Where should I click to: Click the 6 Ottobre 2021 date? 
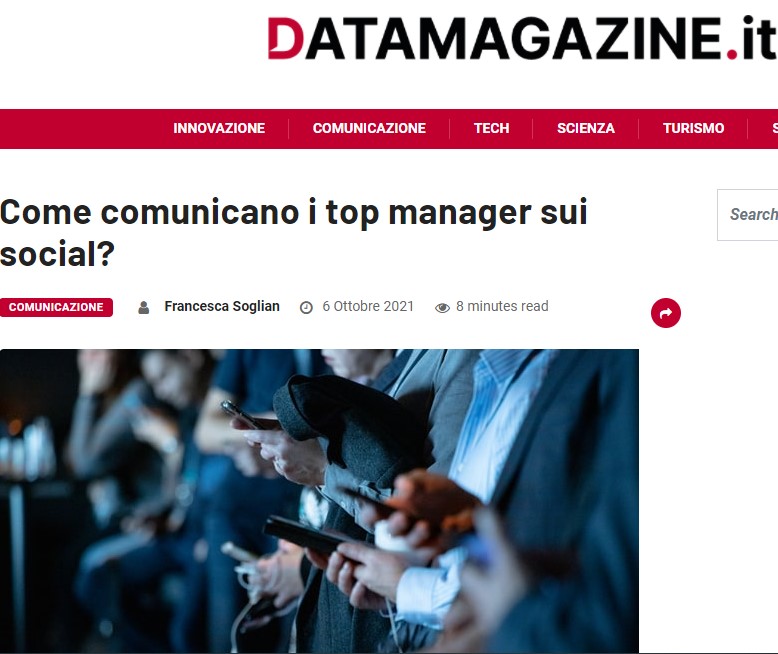[368, 306]
